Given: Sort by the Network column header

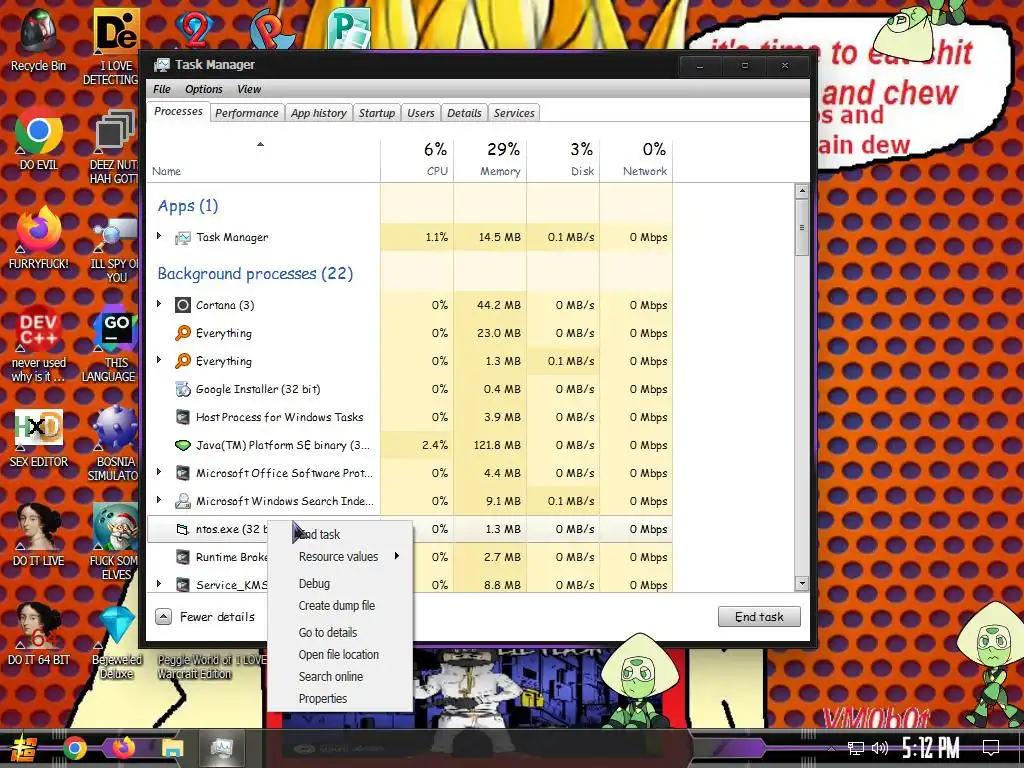Looking at the screenshot, I should (637, 159).
